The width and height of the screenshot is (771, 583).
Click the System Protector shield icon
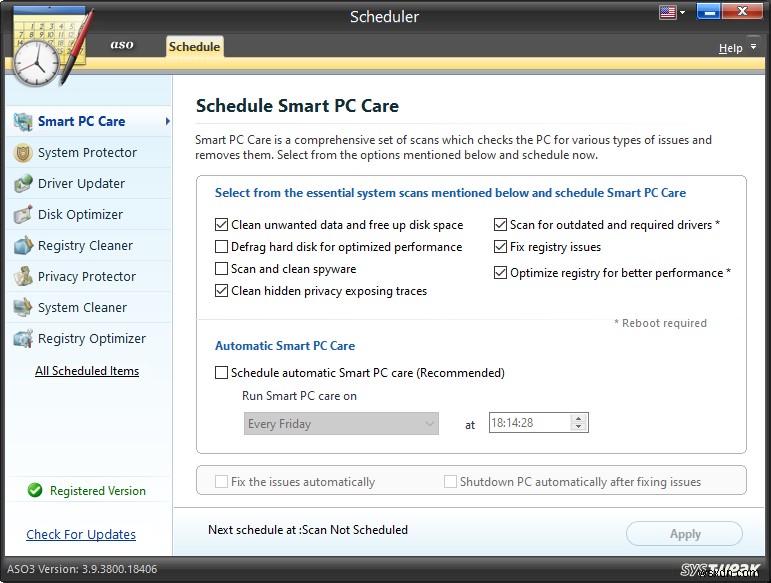(x=23, y=153)
